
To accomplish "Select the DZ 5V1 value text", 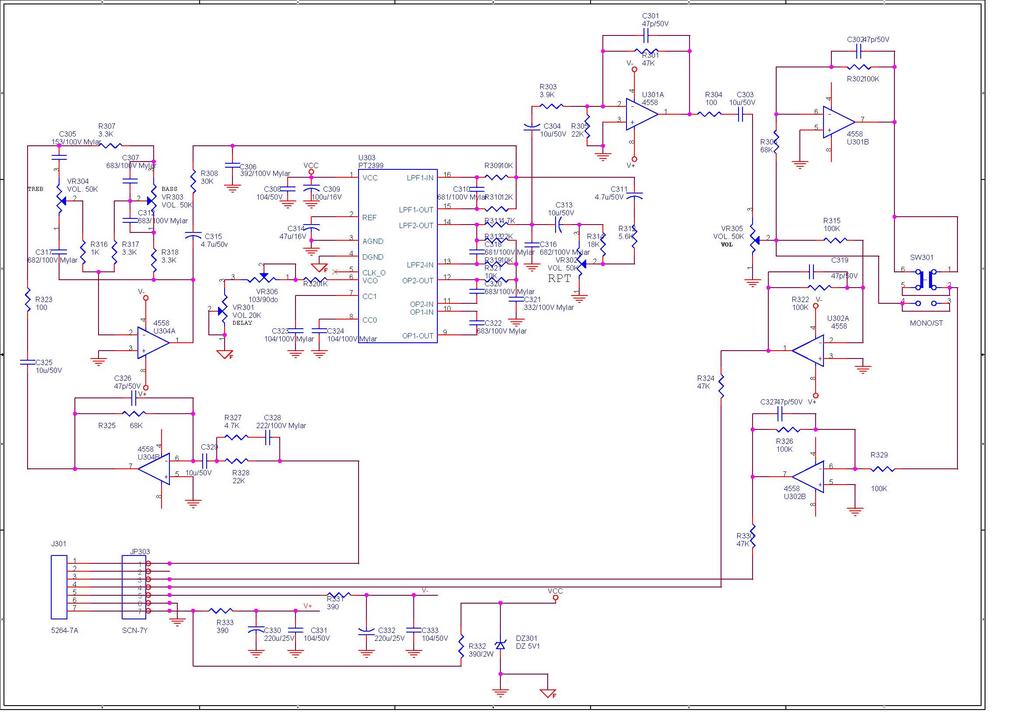I will [528, 646].
